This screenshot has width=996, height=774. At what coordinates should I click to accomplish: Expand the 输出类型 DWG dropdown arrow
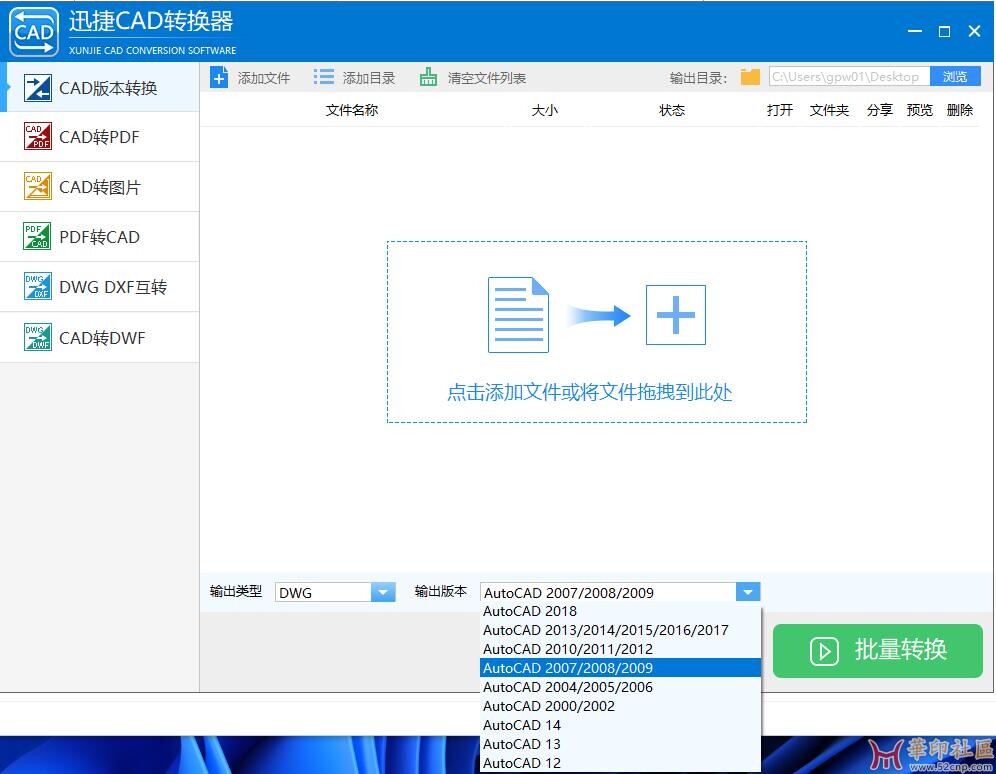pos(383,592)
